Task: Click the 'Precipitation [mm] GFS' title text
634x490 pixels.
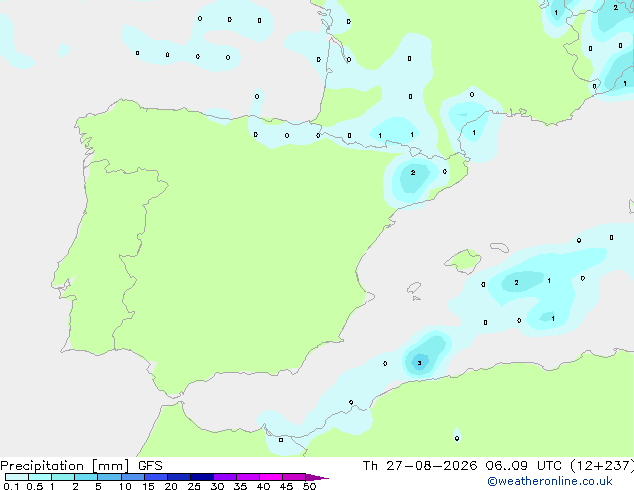Action: 81,466
